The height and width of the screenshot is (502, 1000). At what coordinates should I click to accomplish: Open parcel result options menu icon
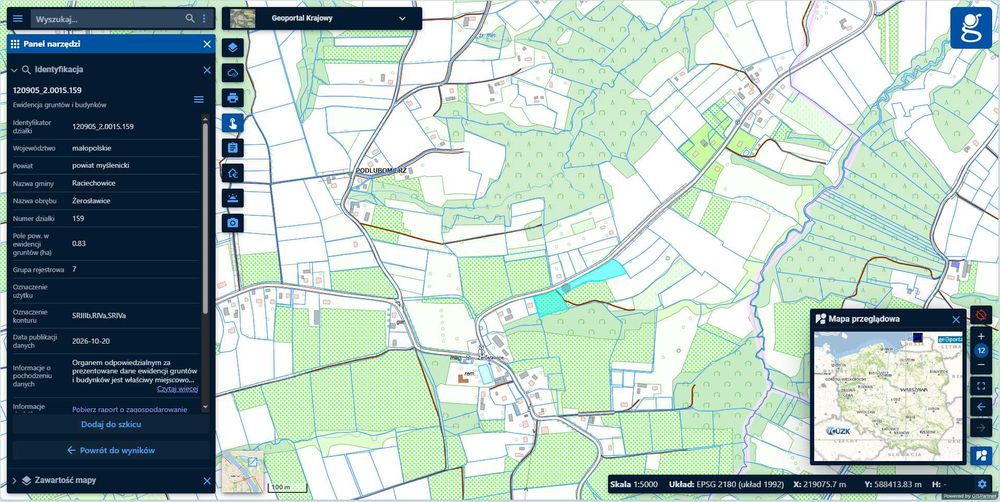[199, 99]
